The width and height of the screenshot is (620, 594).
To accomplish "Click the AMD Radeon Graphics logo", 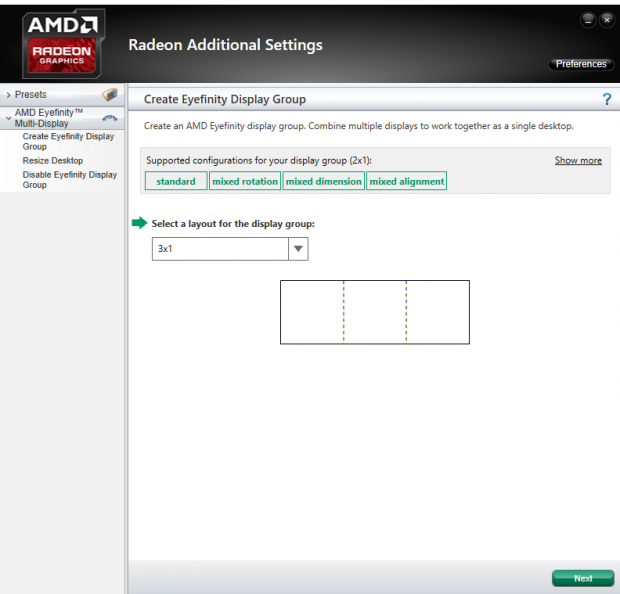I will coord(63,44).
